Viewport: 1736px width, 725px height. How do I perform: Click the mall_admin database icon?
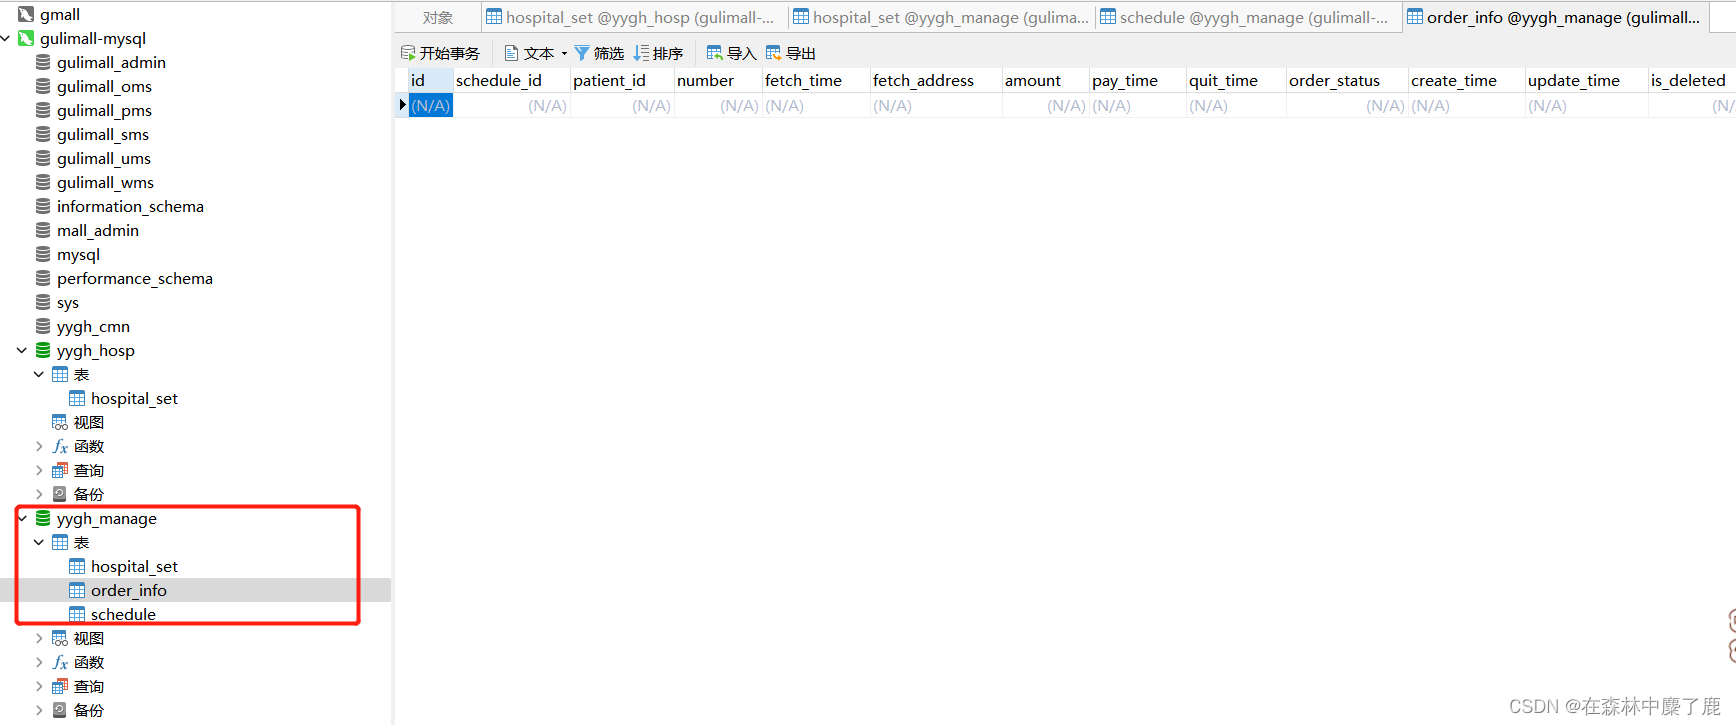coord(43,230)
